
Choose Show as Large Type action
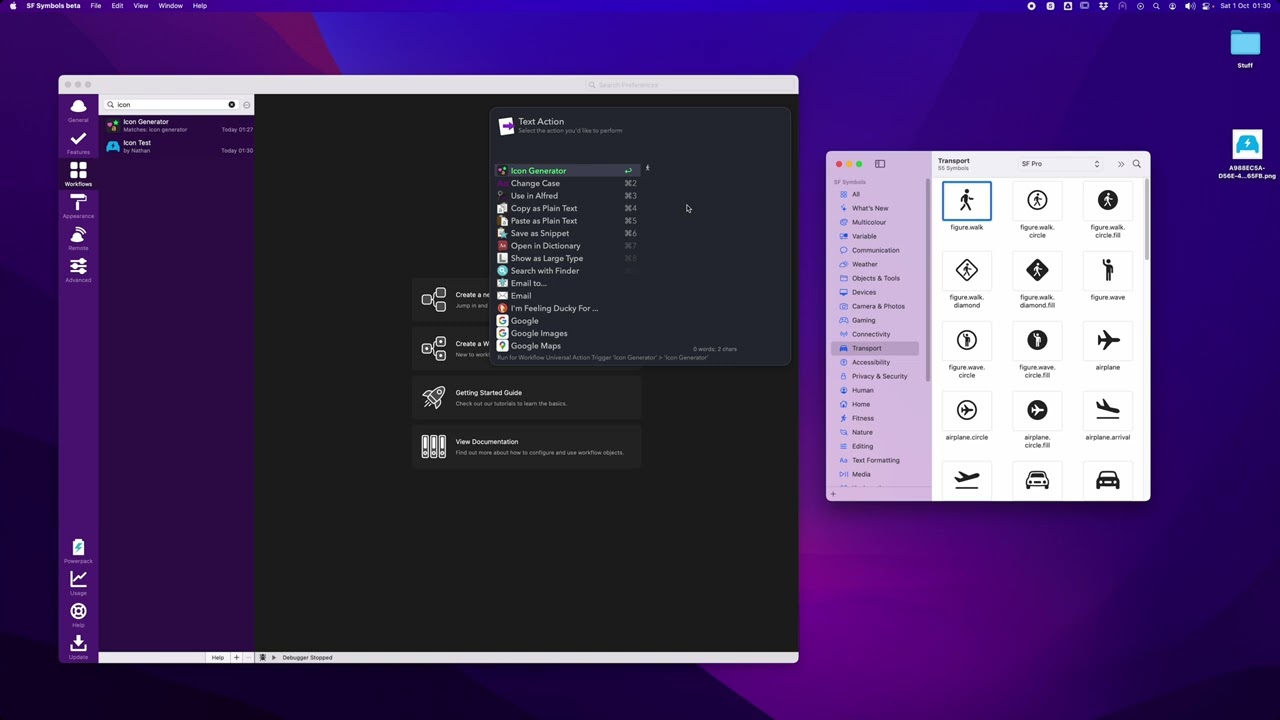pos(566,258)
